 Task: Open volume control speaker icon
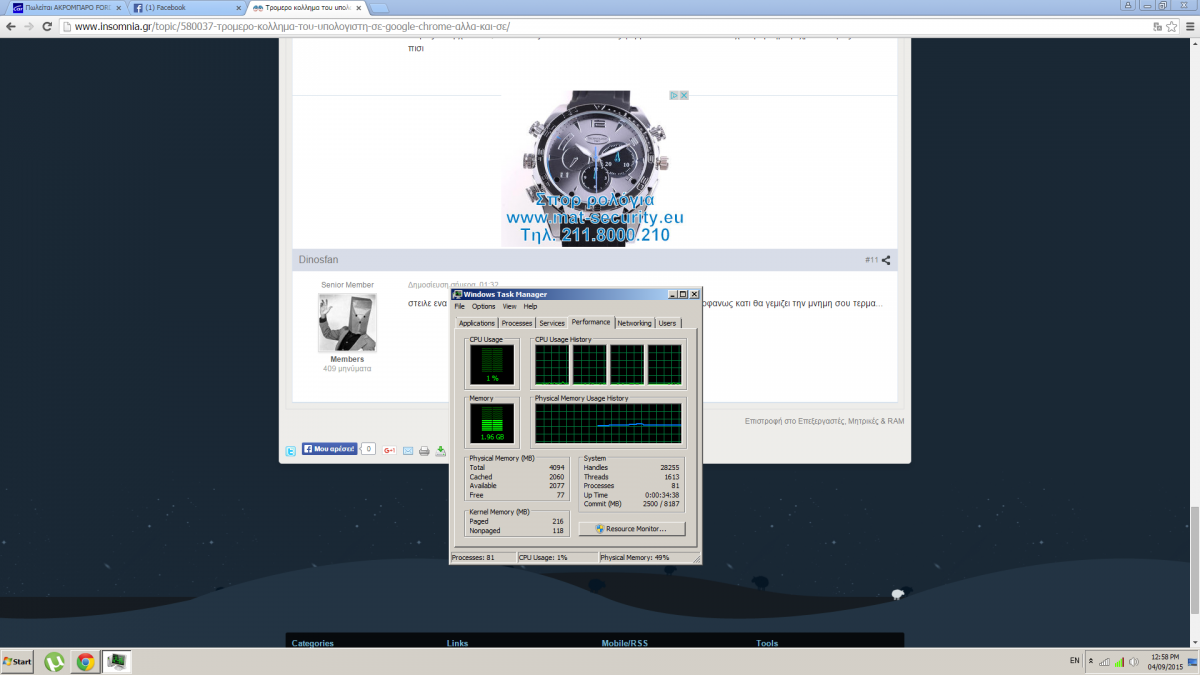point(1134,661)
